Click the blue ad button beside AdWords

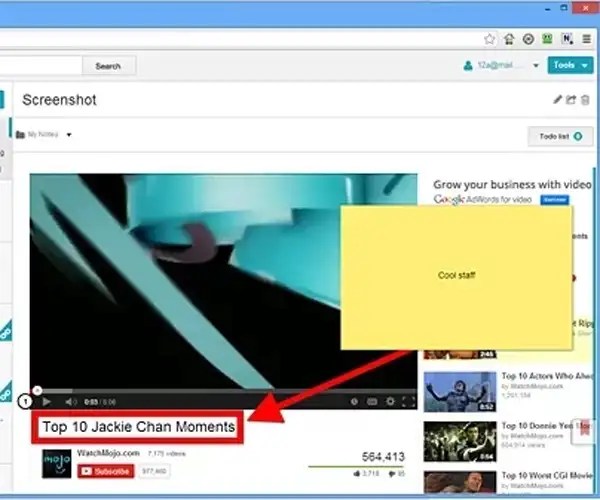click(554, 200)
